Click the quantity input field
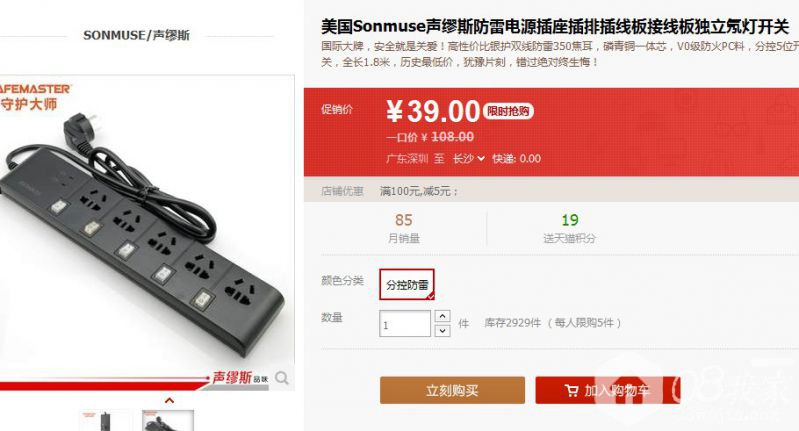Image resolution: width=799 pixels, height=431 pixels. click(x=405, y=324)
